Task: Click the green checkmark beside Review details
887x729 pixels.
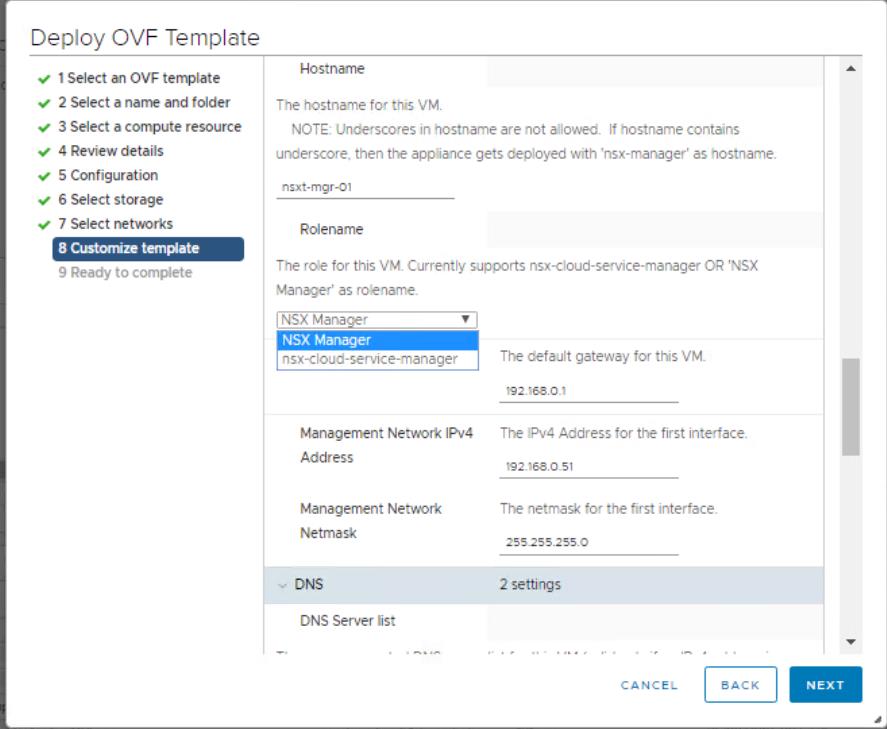Action: point(44,152)
